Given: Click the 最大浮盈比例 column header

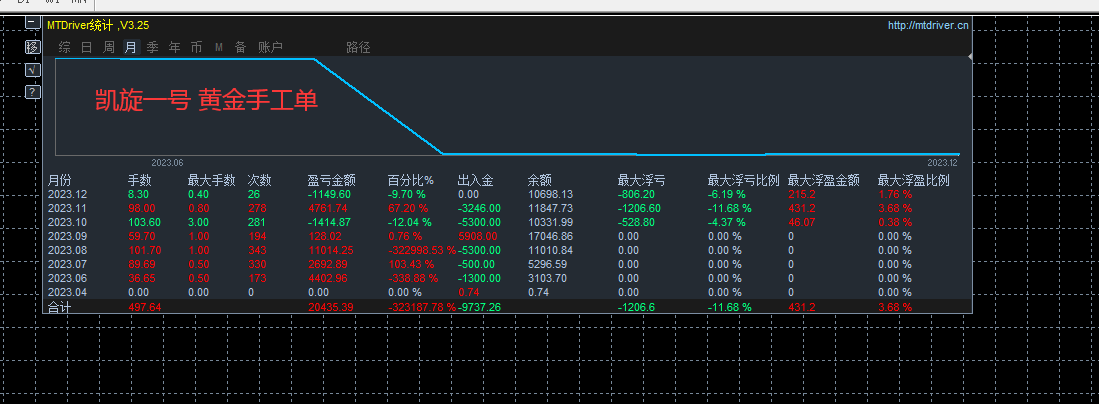Looking at the screenshot, I should 914,181.
